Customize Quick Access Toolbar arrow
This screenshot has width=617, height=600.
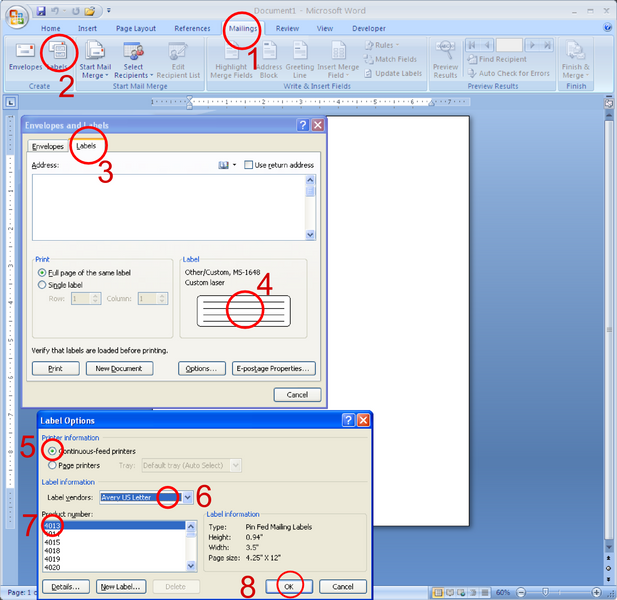[x=109, y=11]
